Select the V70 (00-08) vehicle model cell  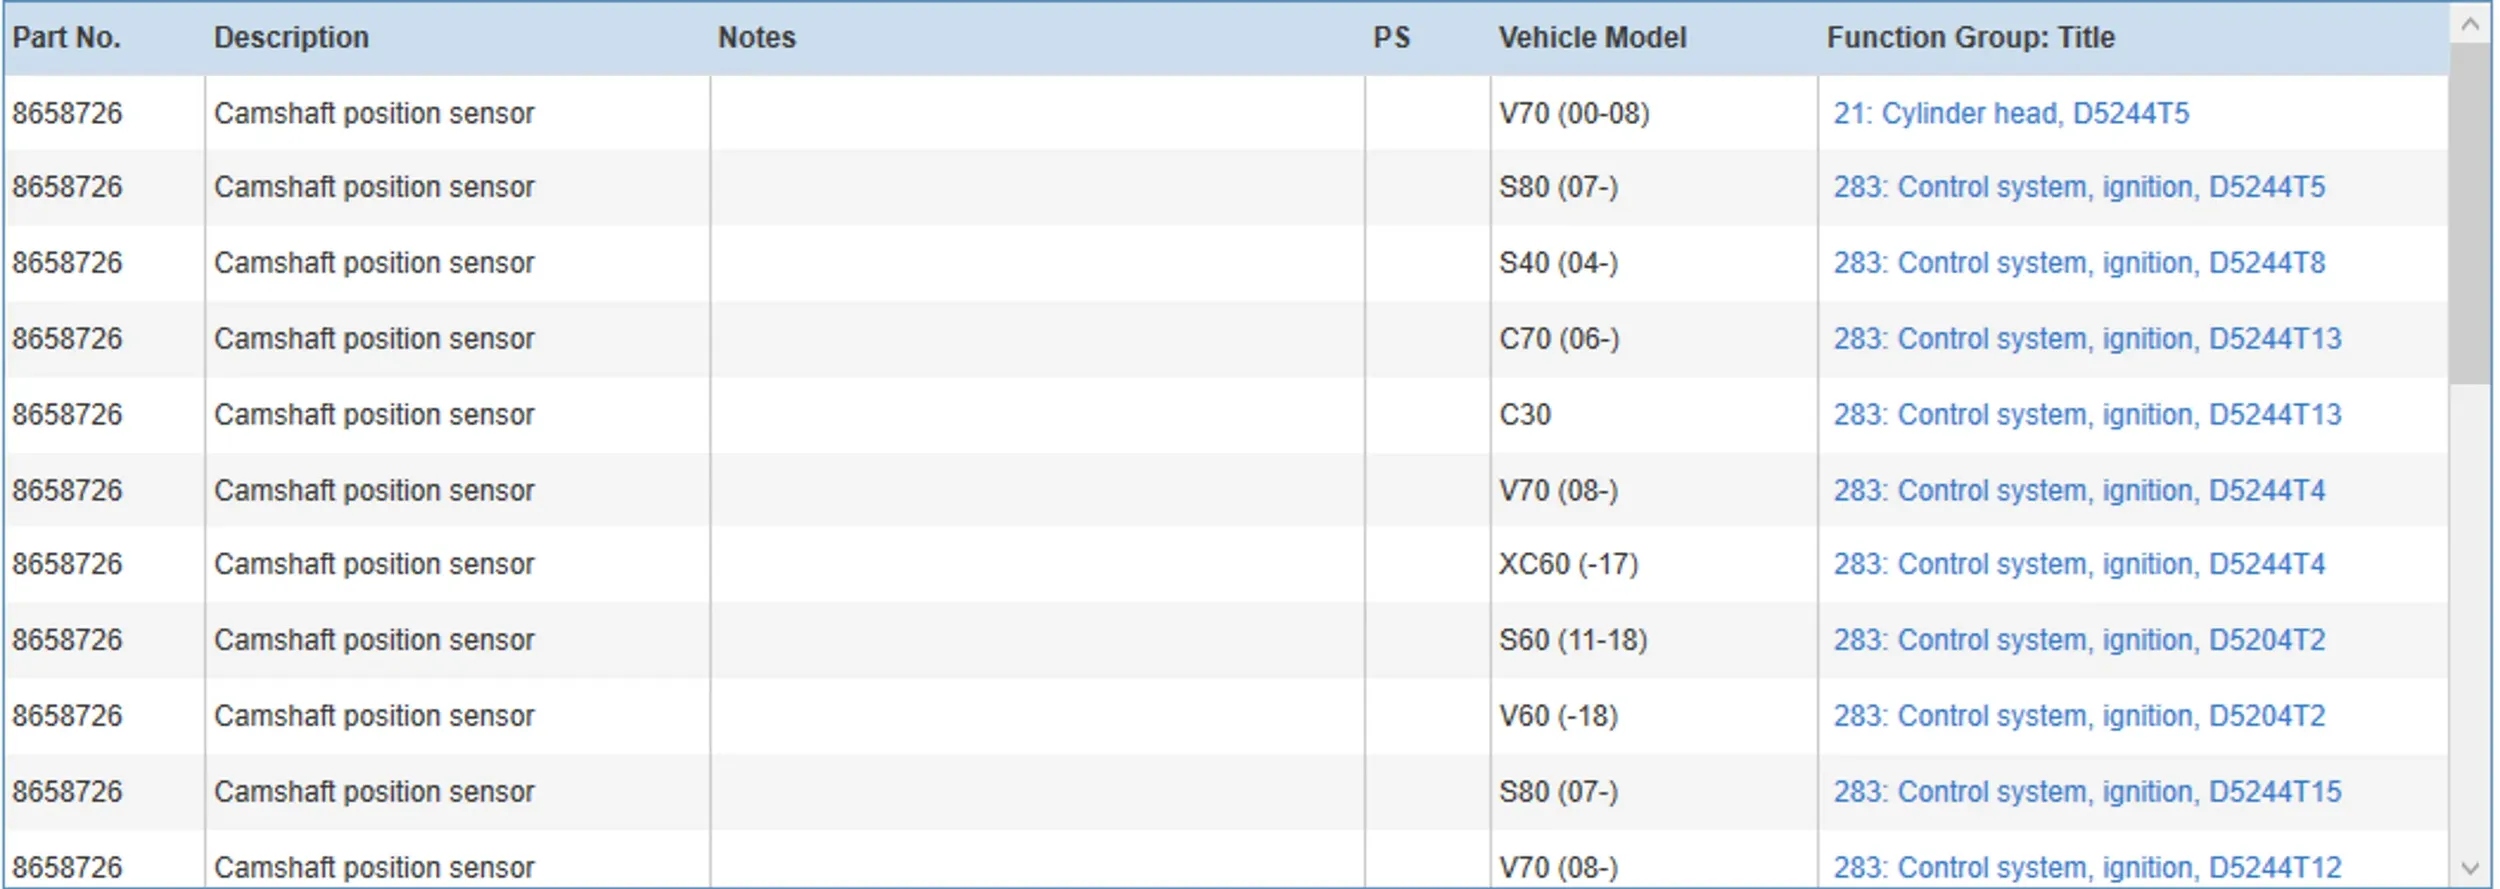tap(1574, 113)
